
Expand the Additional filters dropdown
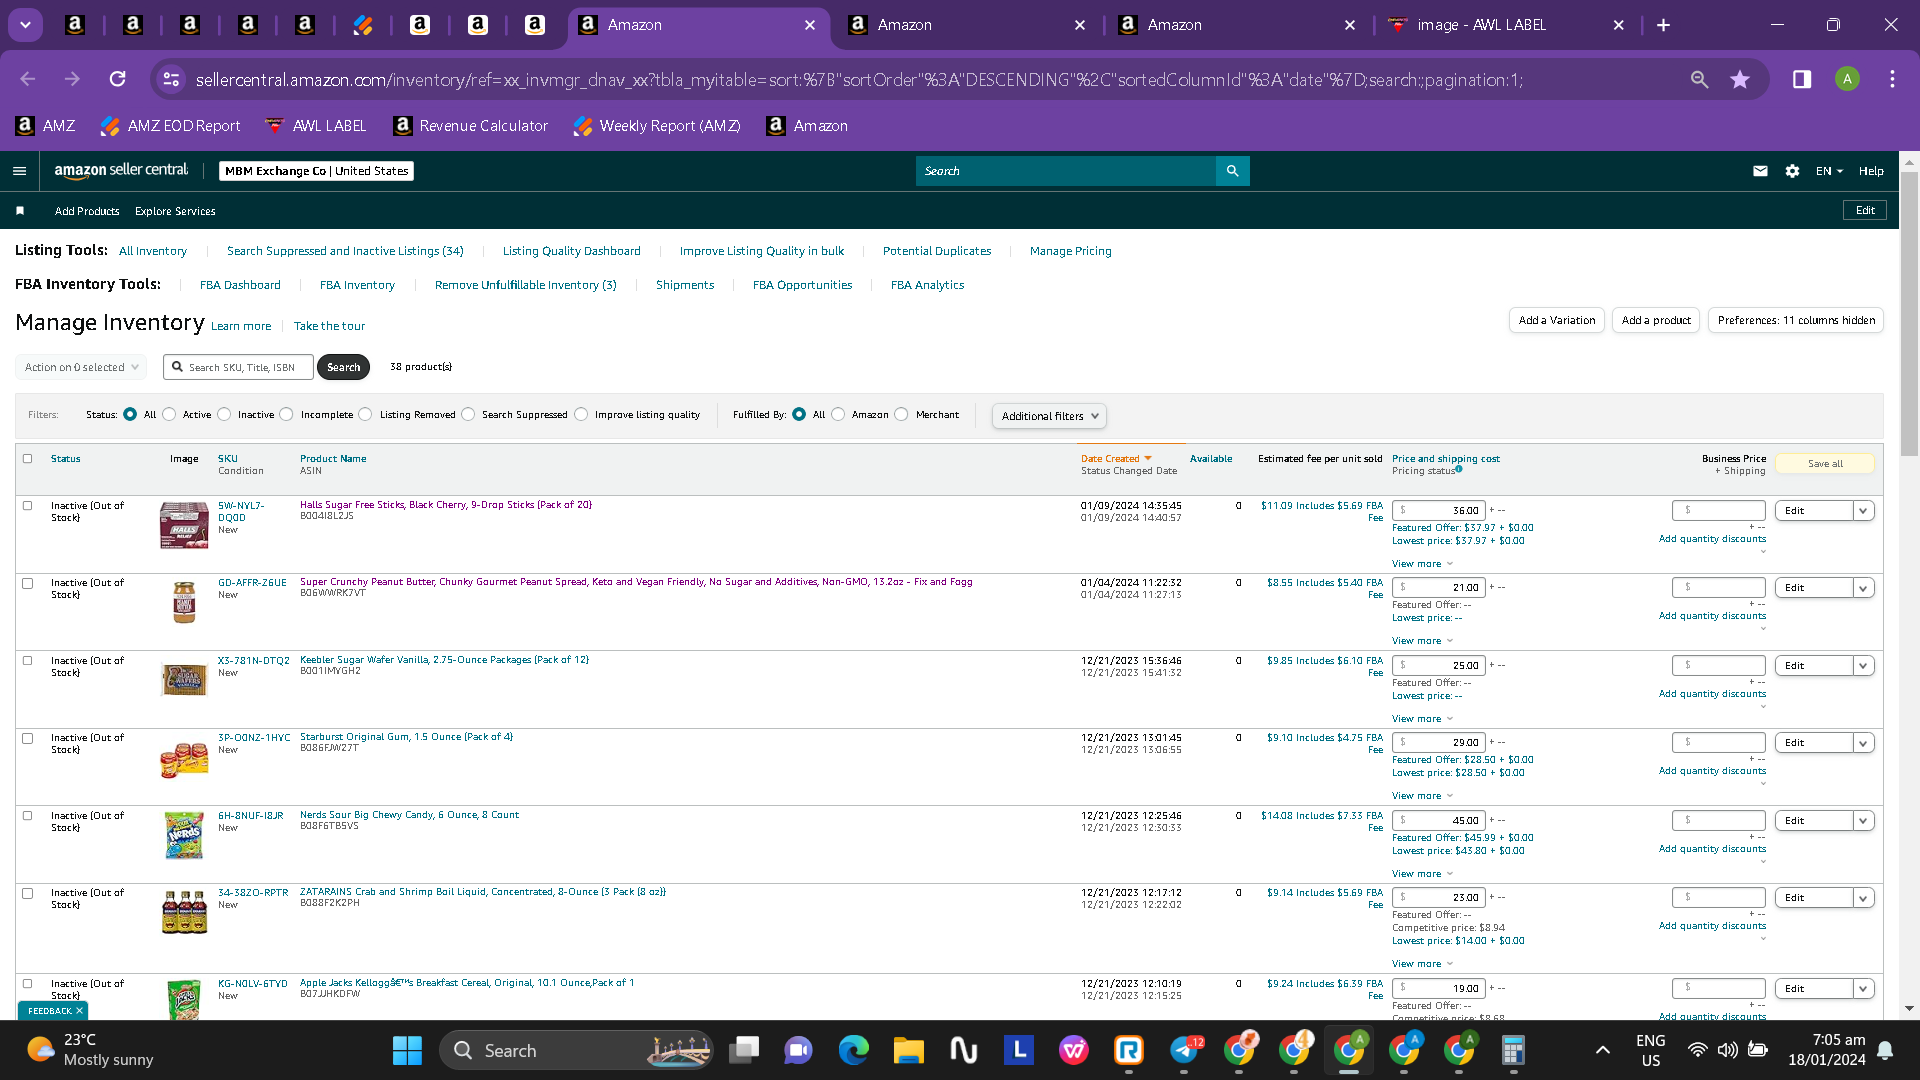(1049, 416)
